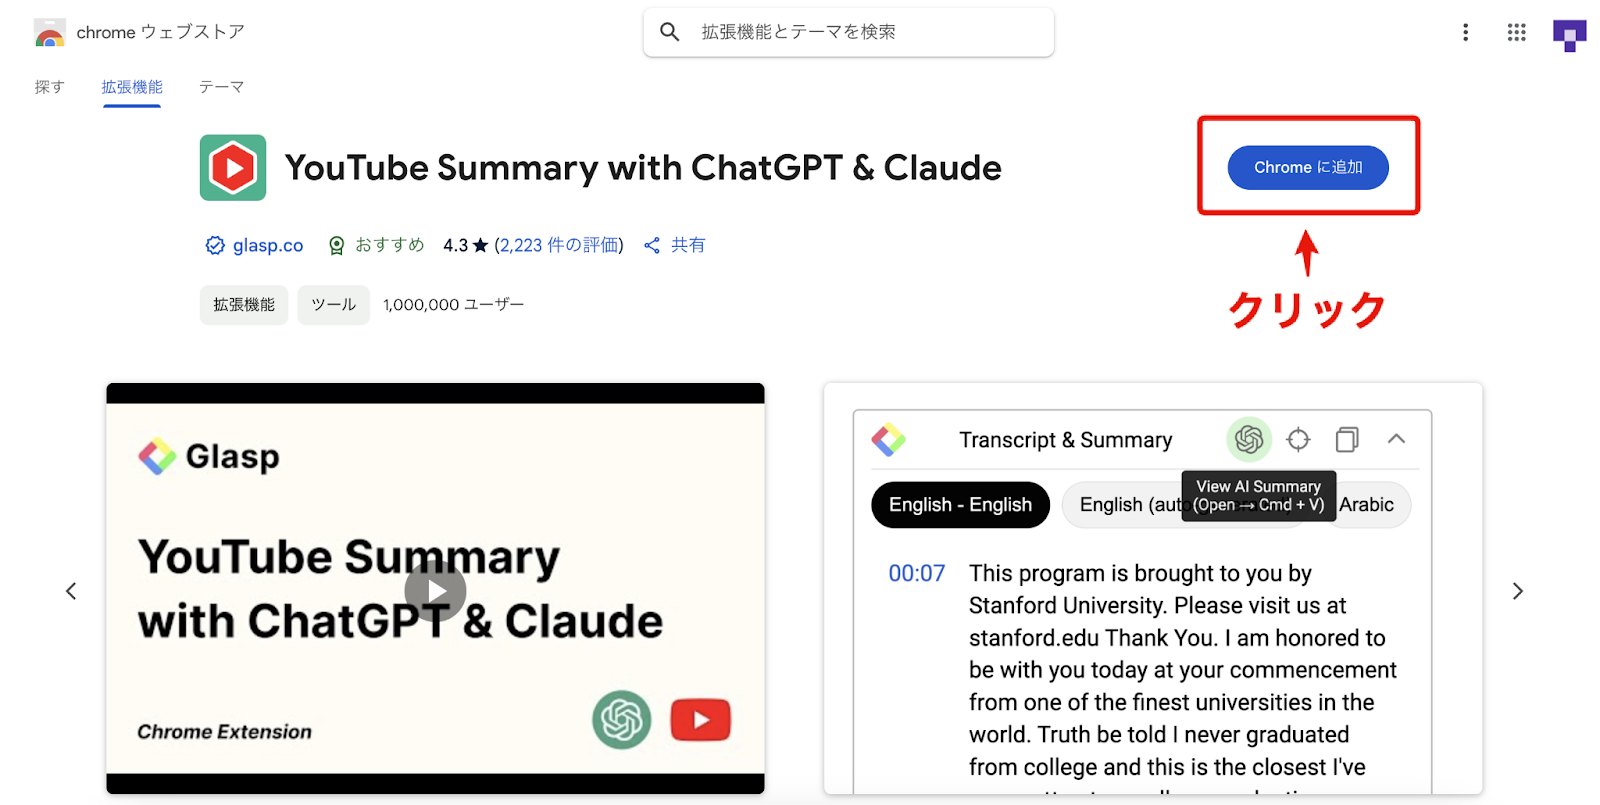1600x805 pixels.
Task: Show the previous screenshot
Action: (x=71, y=591)
